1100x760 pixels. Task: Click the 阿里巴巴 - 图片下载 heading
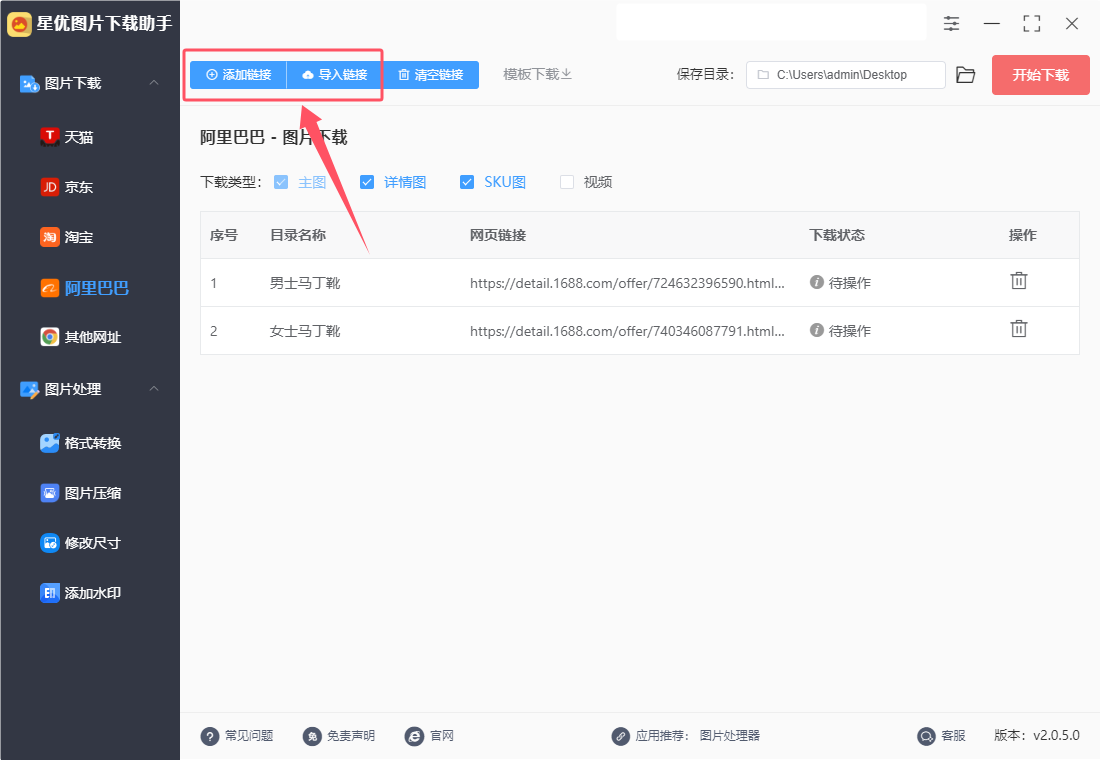point(274,137)
